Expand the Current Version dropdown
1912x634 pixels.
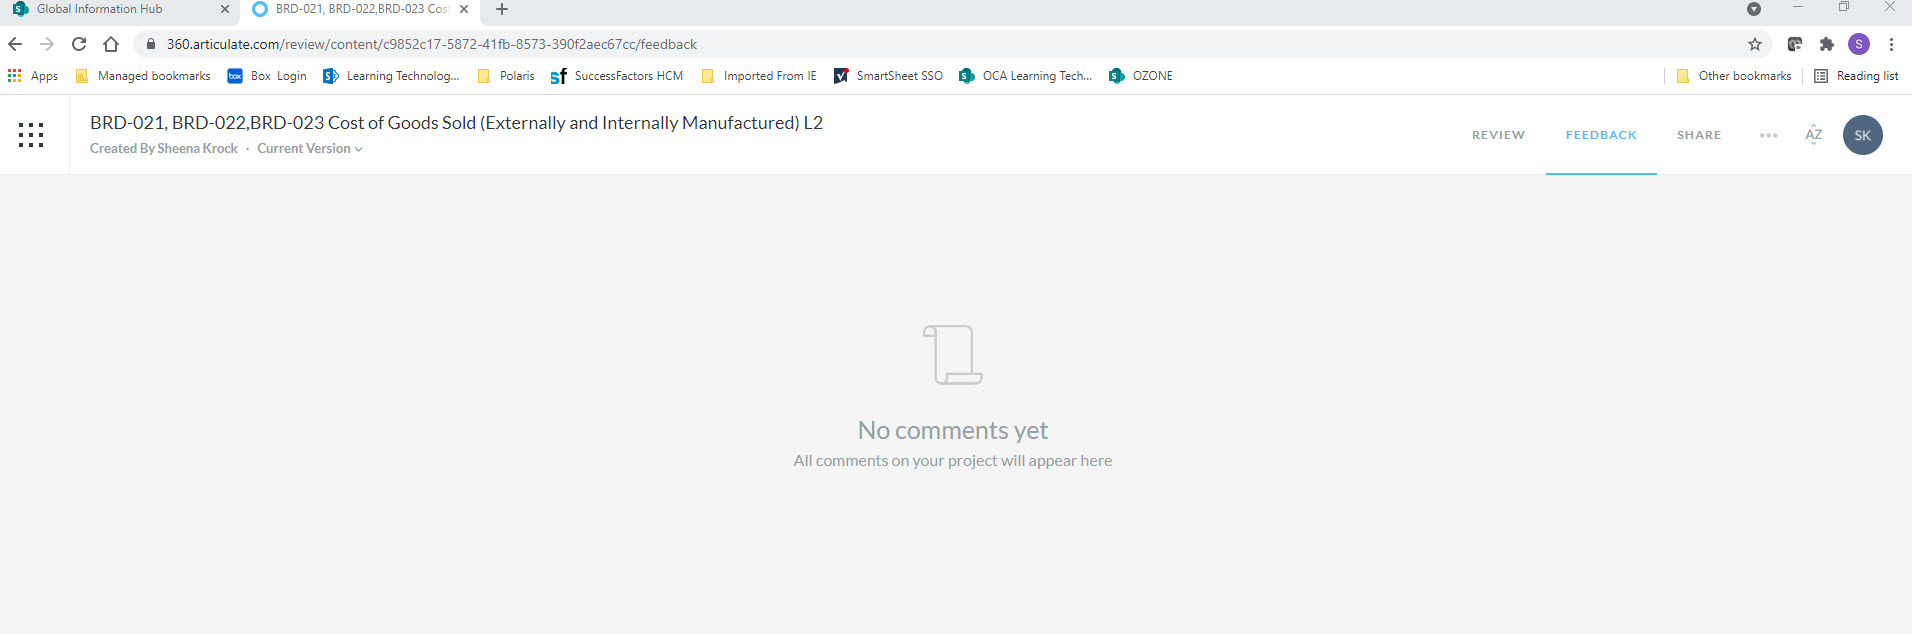(309, 148)
